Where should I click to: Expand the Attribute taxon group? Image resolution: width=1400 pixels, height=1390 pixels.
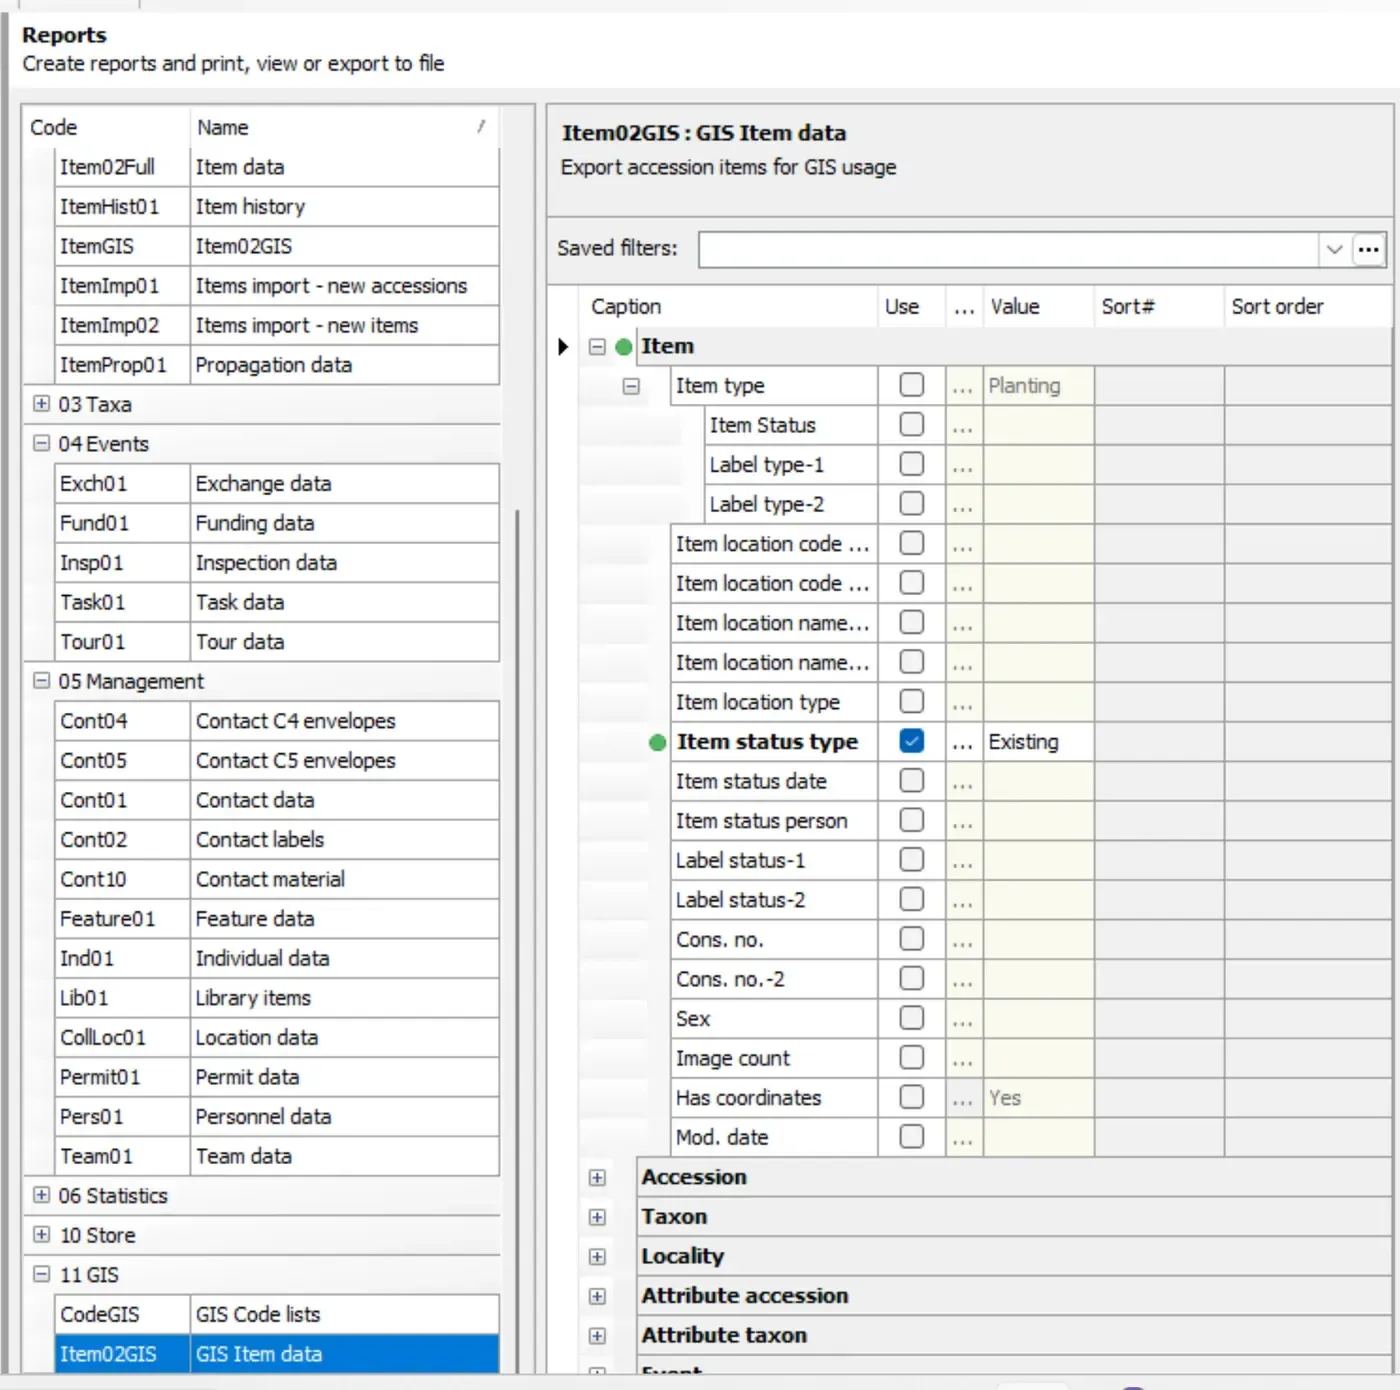tap(597, 1336)
